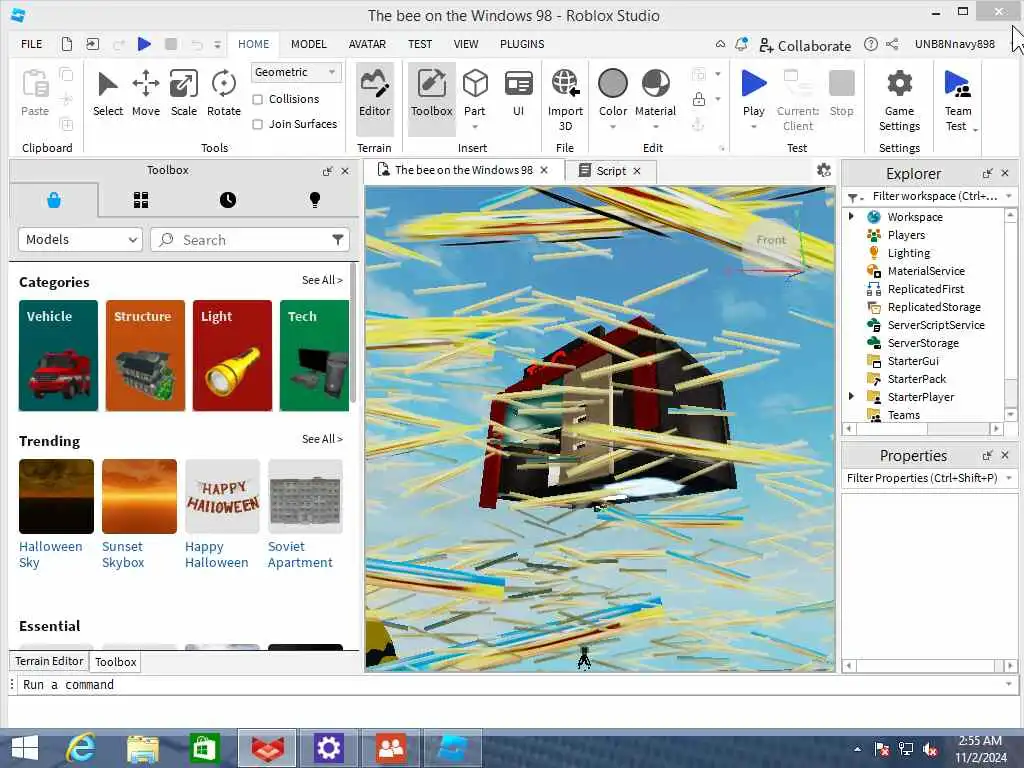1024x768 pixels.
Task: Open Internet Explorer from the taskbar
Action: pyautogui.click(x=81, y=748)
